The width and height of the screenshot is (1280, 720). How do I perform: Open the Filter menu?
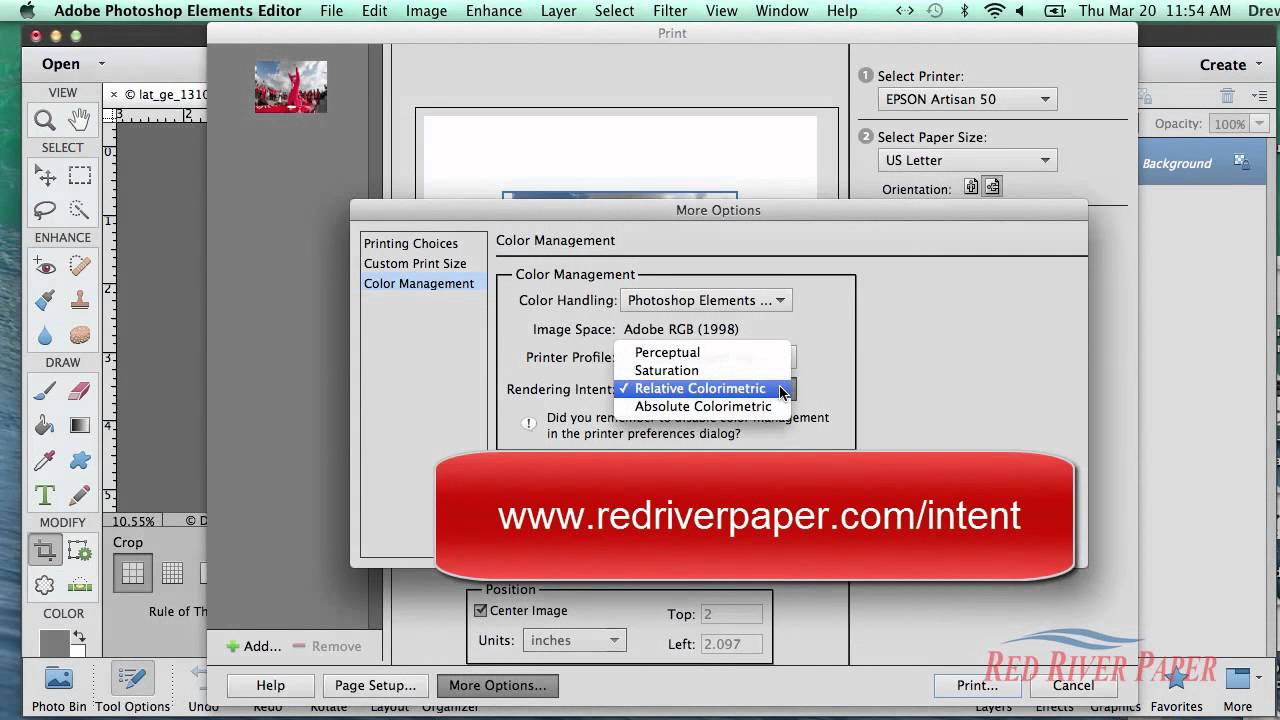tap(670, 11)
